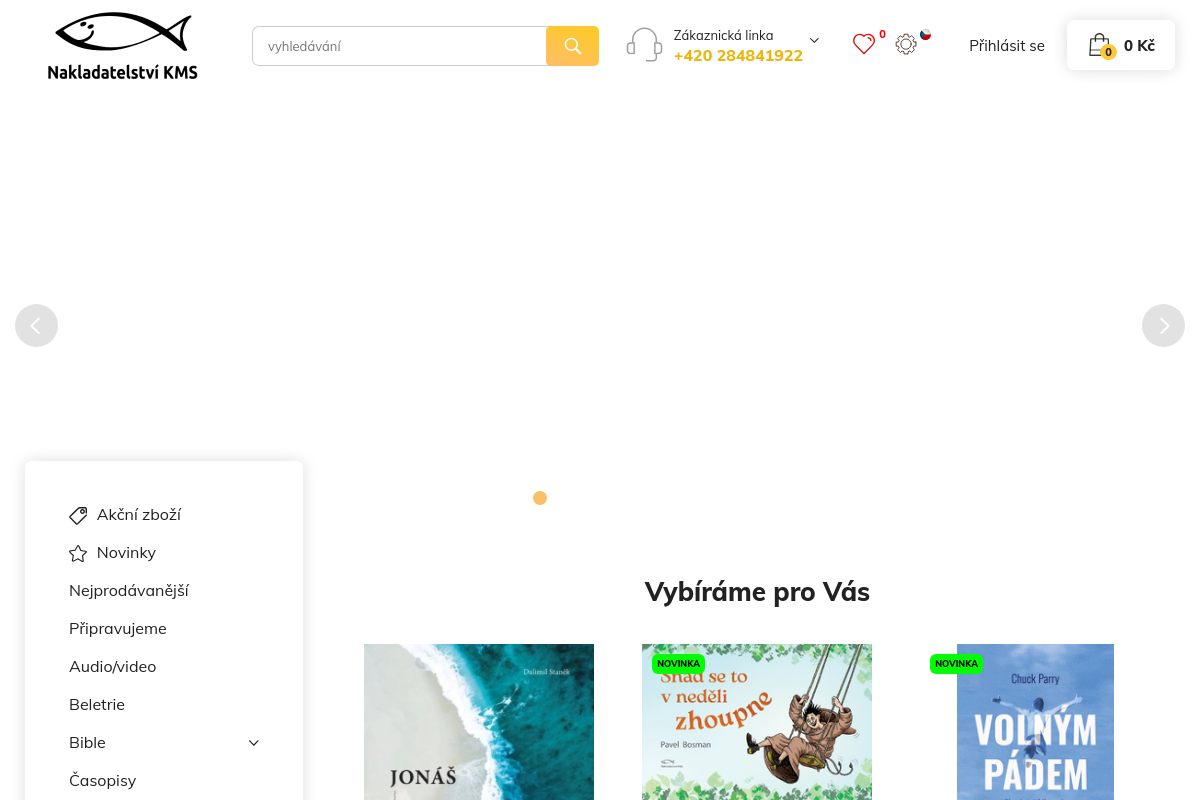The height and width of the screenshot is (800, 1200).
Task: Show previous banner slide arrow
Action: (36, 325)
